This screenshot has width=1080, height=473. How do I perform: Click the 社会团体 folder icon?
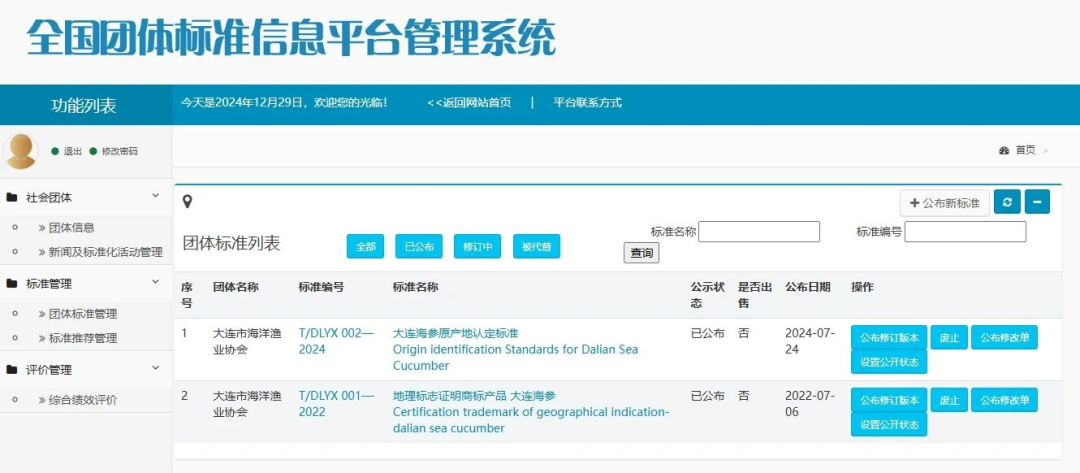12,197
